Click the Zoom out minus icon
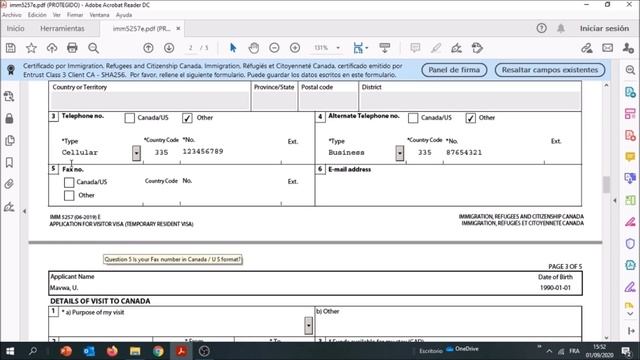 pyautogui.click(x=274, y=48)
